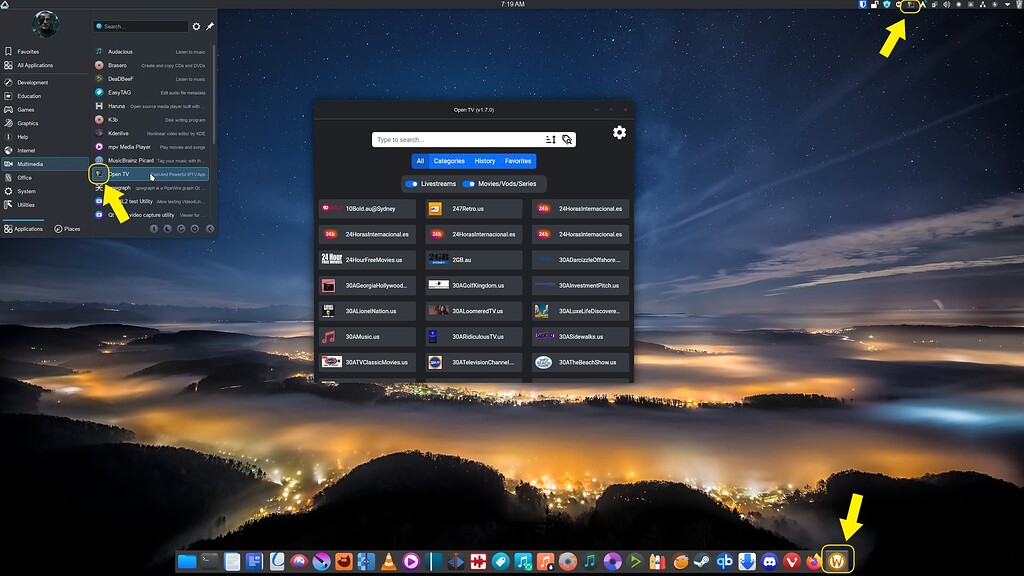Screen dimensions: 1024x576
Task: Open the Games category in the menu
Action: click(x=26, y=109)
